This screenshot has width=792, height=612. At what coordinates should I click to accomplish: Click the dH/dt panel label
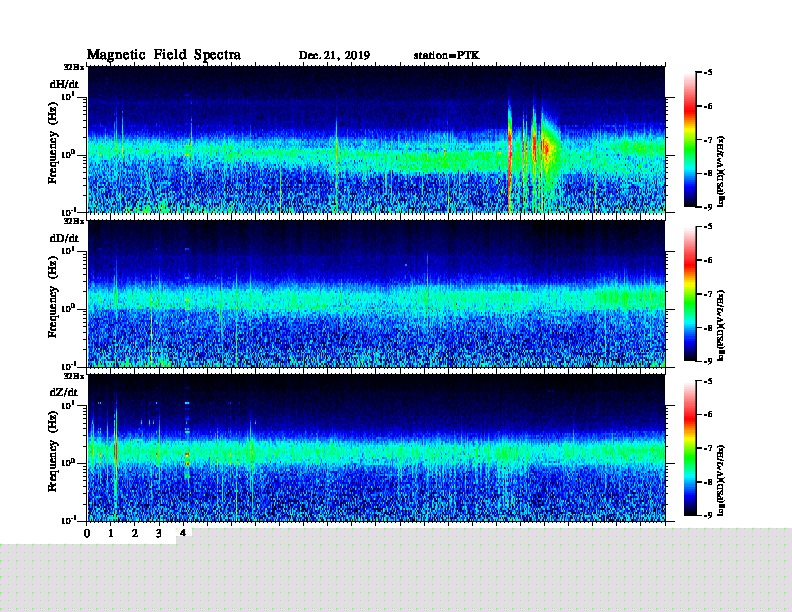[64, 84]
